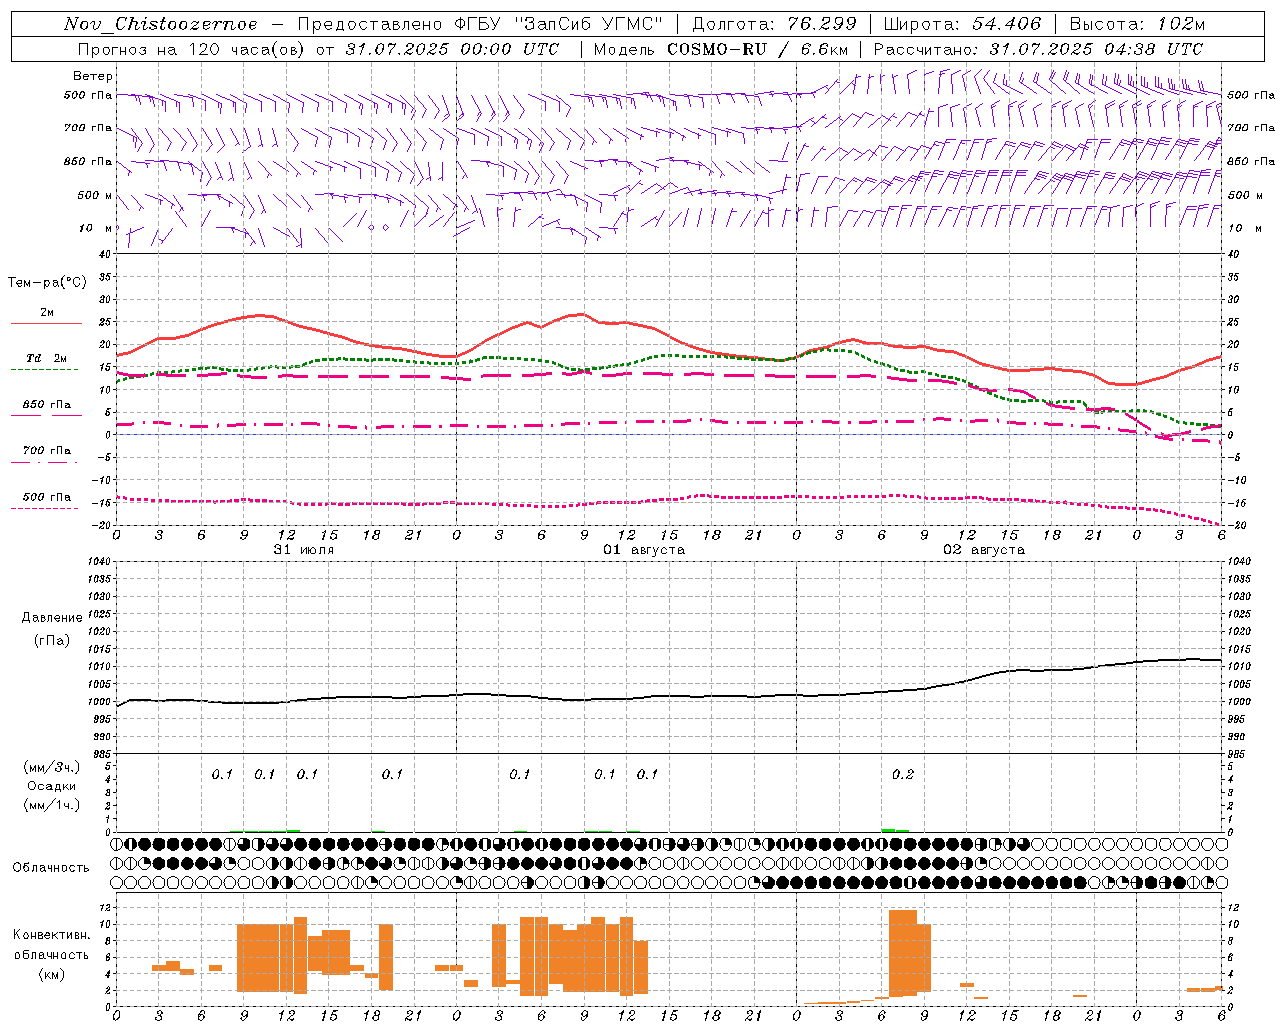Click the Осадки precipitation label
The width and height of the screenshot is (1280, 1024).
pyautogui.click(x=52, y=786)
